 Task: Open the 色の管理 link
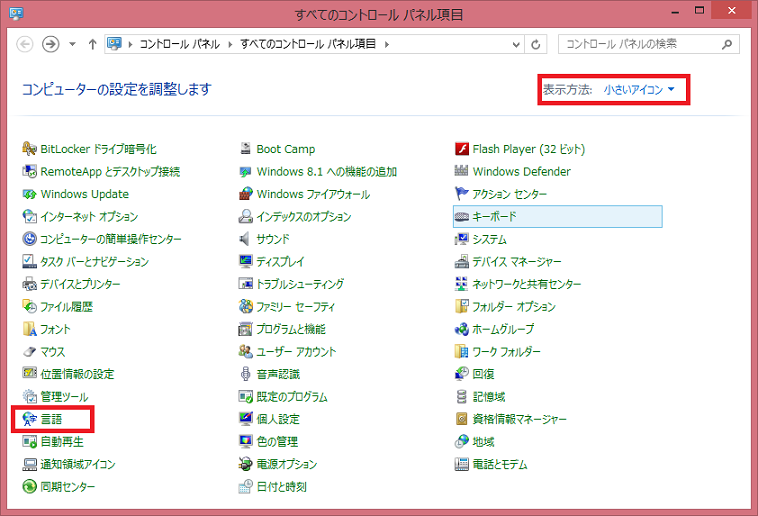pos(277,442)
